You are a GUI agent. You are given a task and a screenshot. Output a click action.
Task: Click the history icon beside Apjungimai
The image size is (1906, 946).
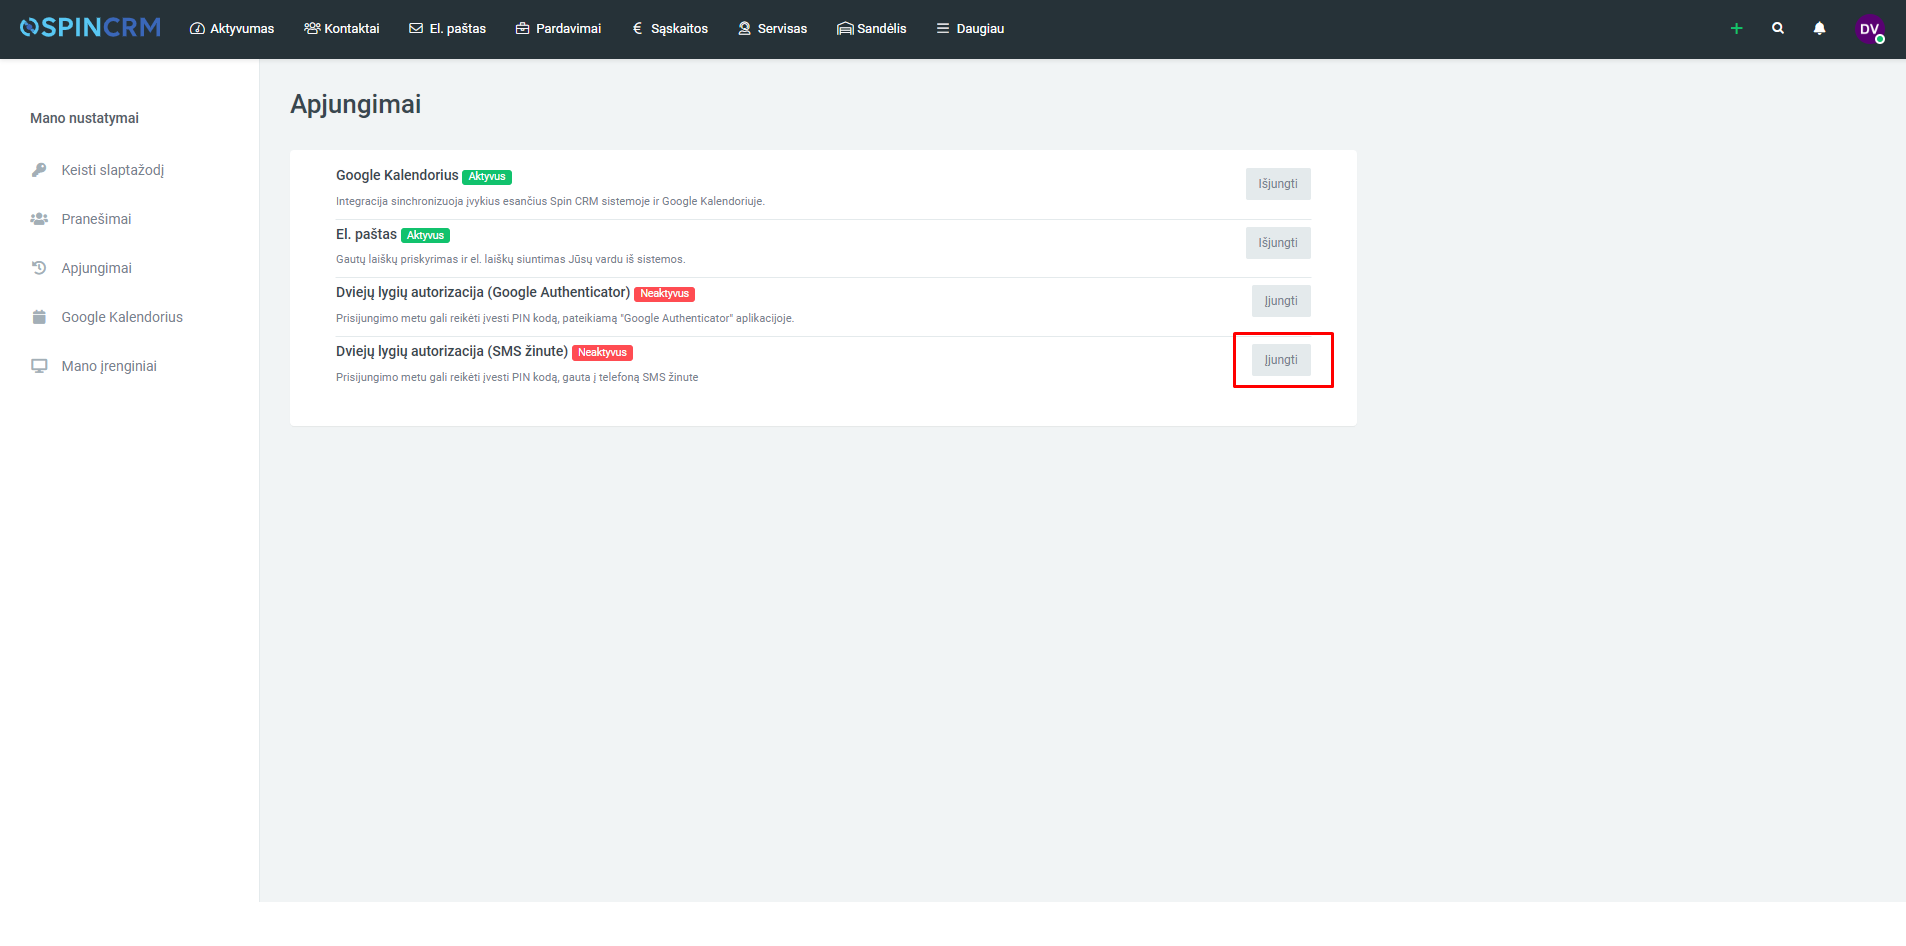[39, 268]
